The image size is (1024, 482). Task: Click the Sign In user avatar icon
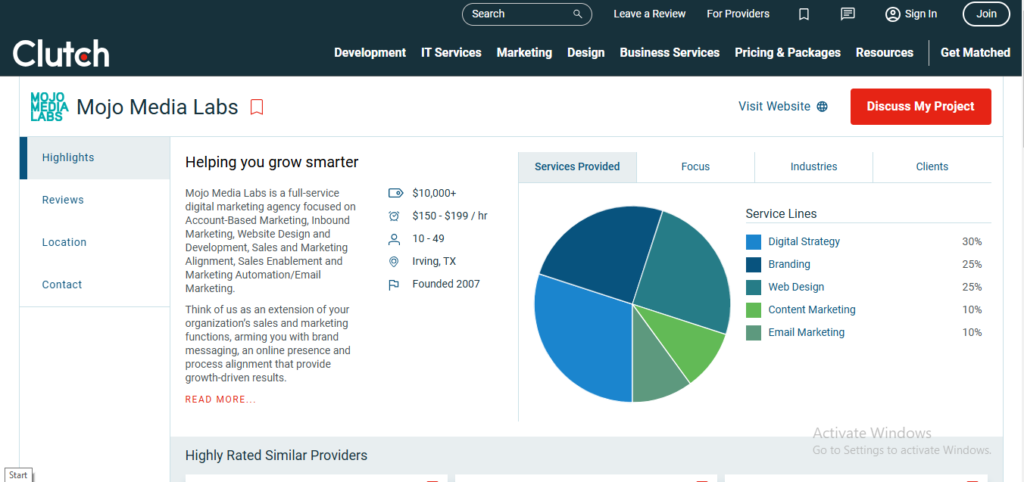(x=892, y=14)
